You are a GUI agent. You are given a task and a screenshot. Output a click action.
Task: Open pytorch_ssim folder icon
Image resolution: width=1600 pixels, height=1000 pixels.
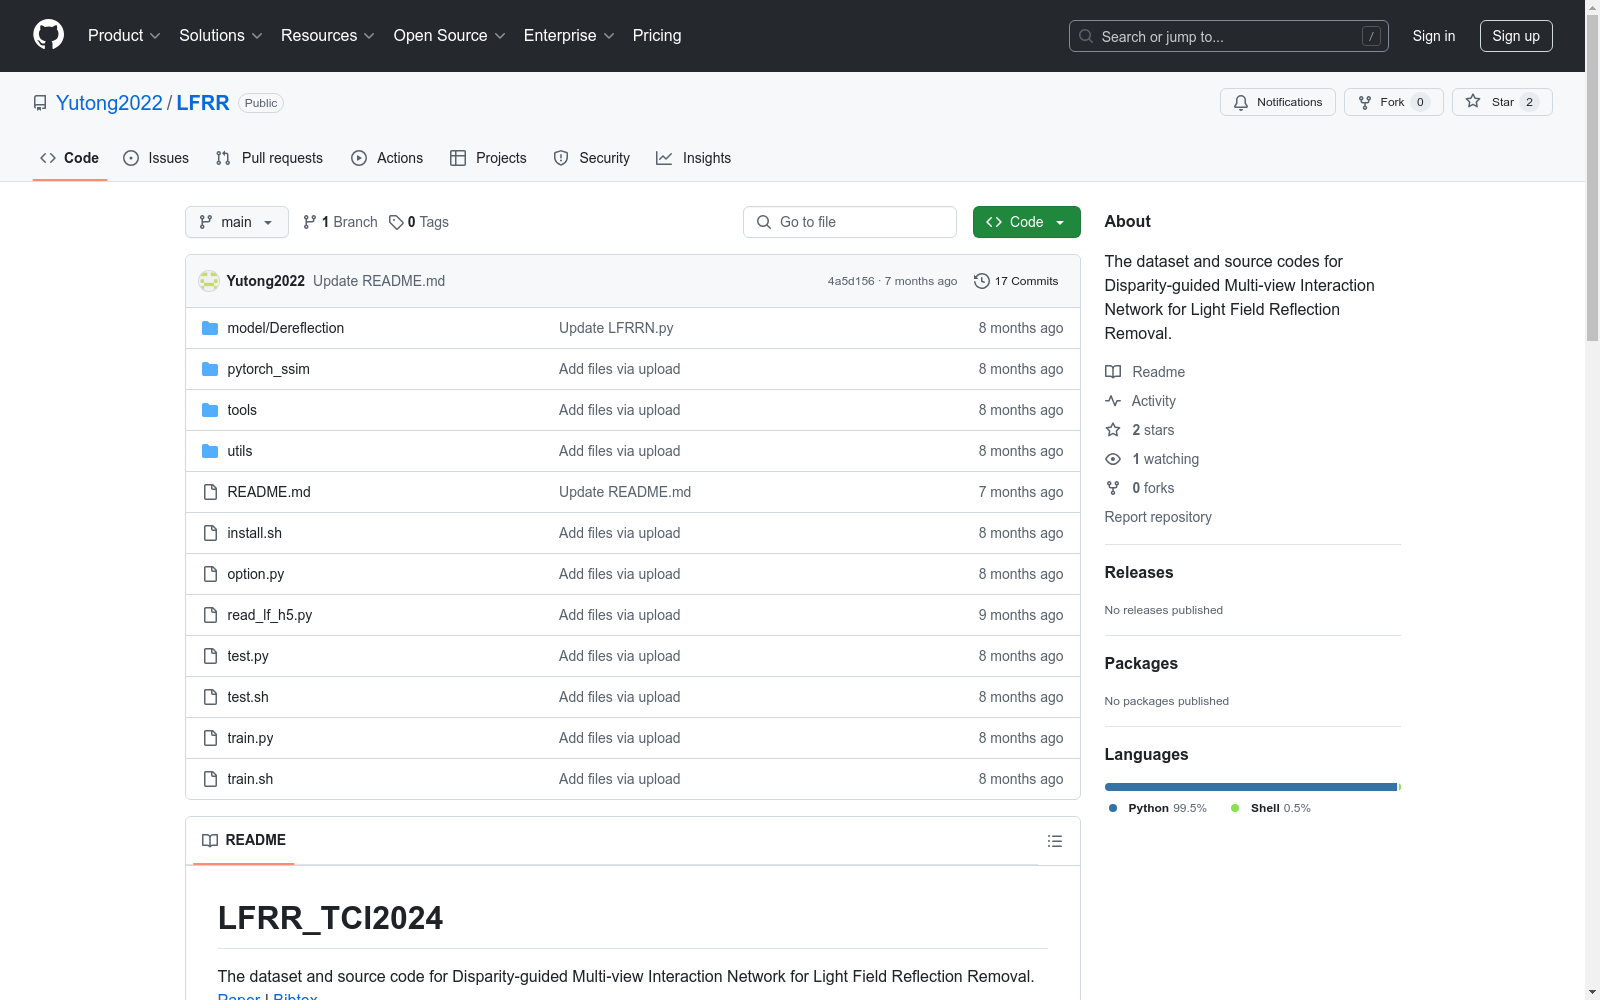click(x=210, y=369)
